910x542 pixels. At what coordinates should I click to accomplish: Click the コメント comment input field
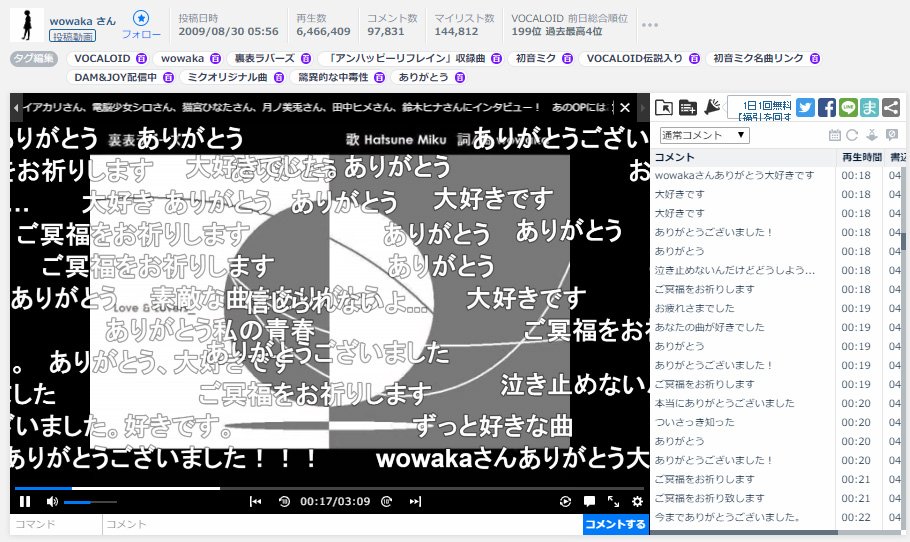tap(342, 524)
